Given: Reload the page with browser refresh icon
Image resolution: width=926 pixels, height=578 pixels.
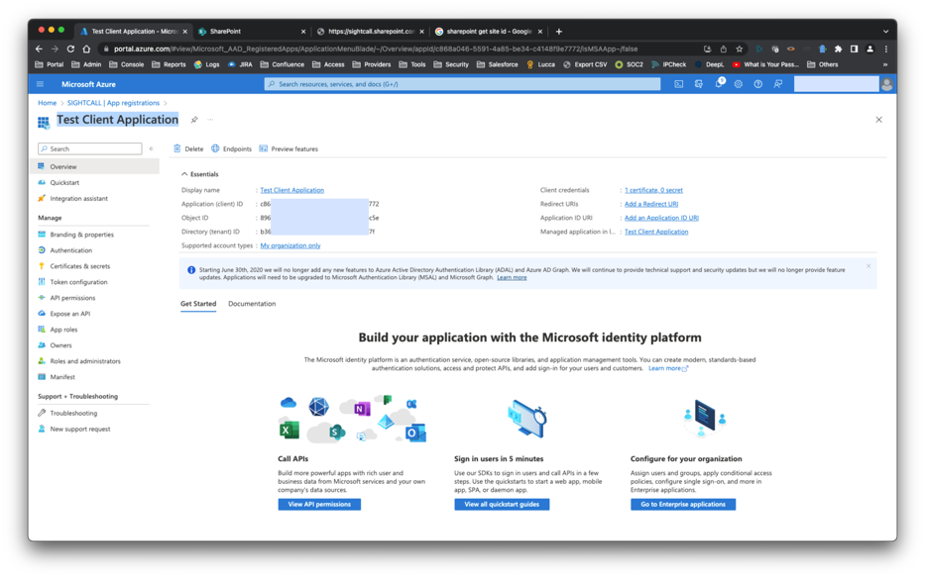Looking at the screenshot, I should [x=70, y=49].
